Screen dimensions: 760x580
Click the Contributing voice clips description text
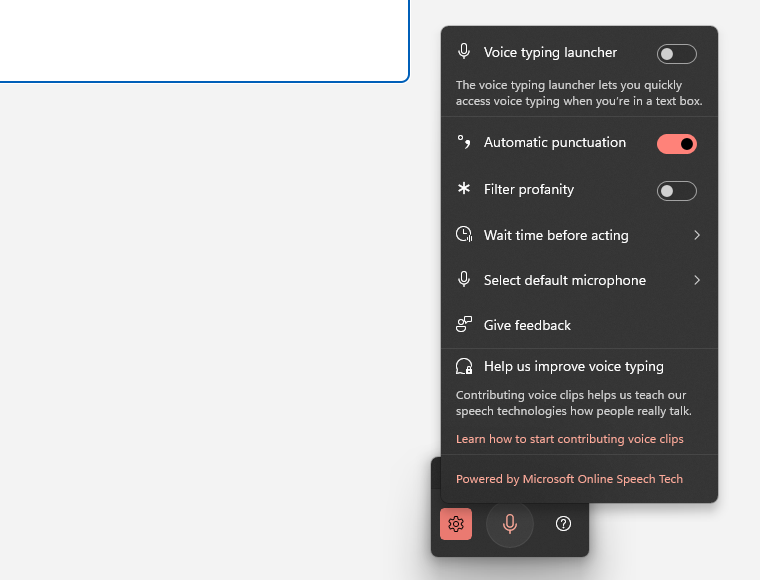coord(573,403)
